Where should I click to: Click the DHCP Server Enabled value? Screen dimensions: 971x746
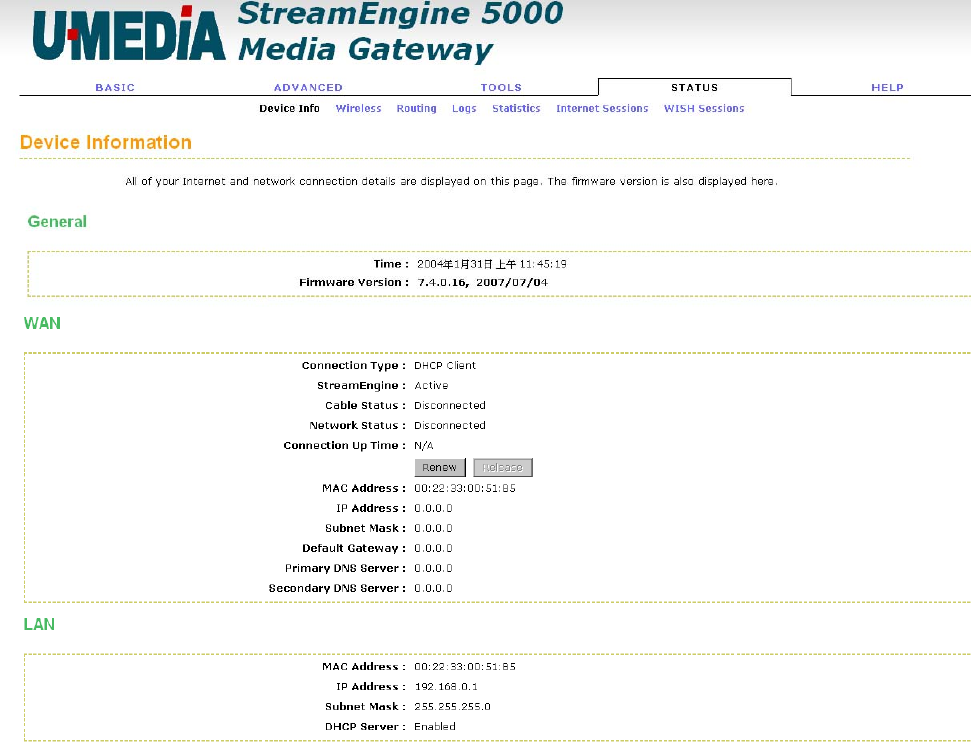click(x=435, y=727)
